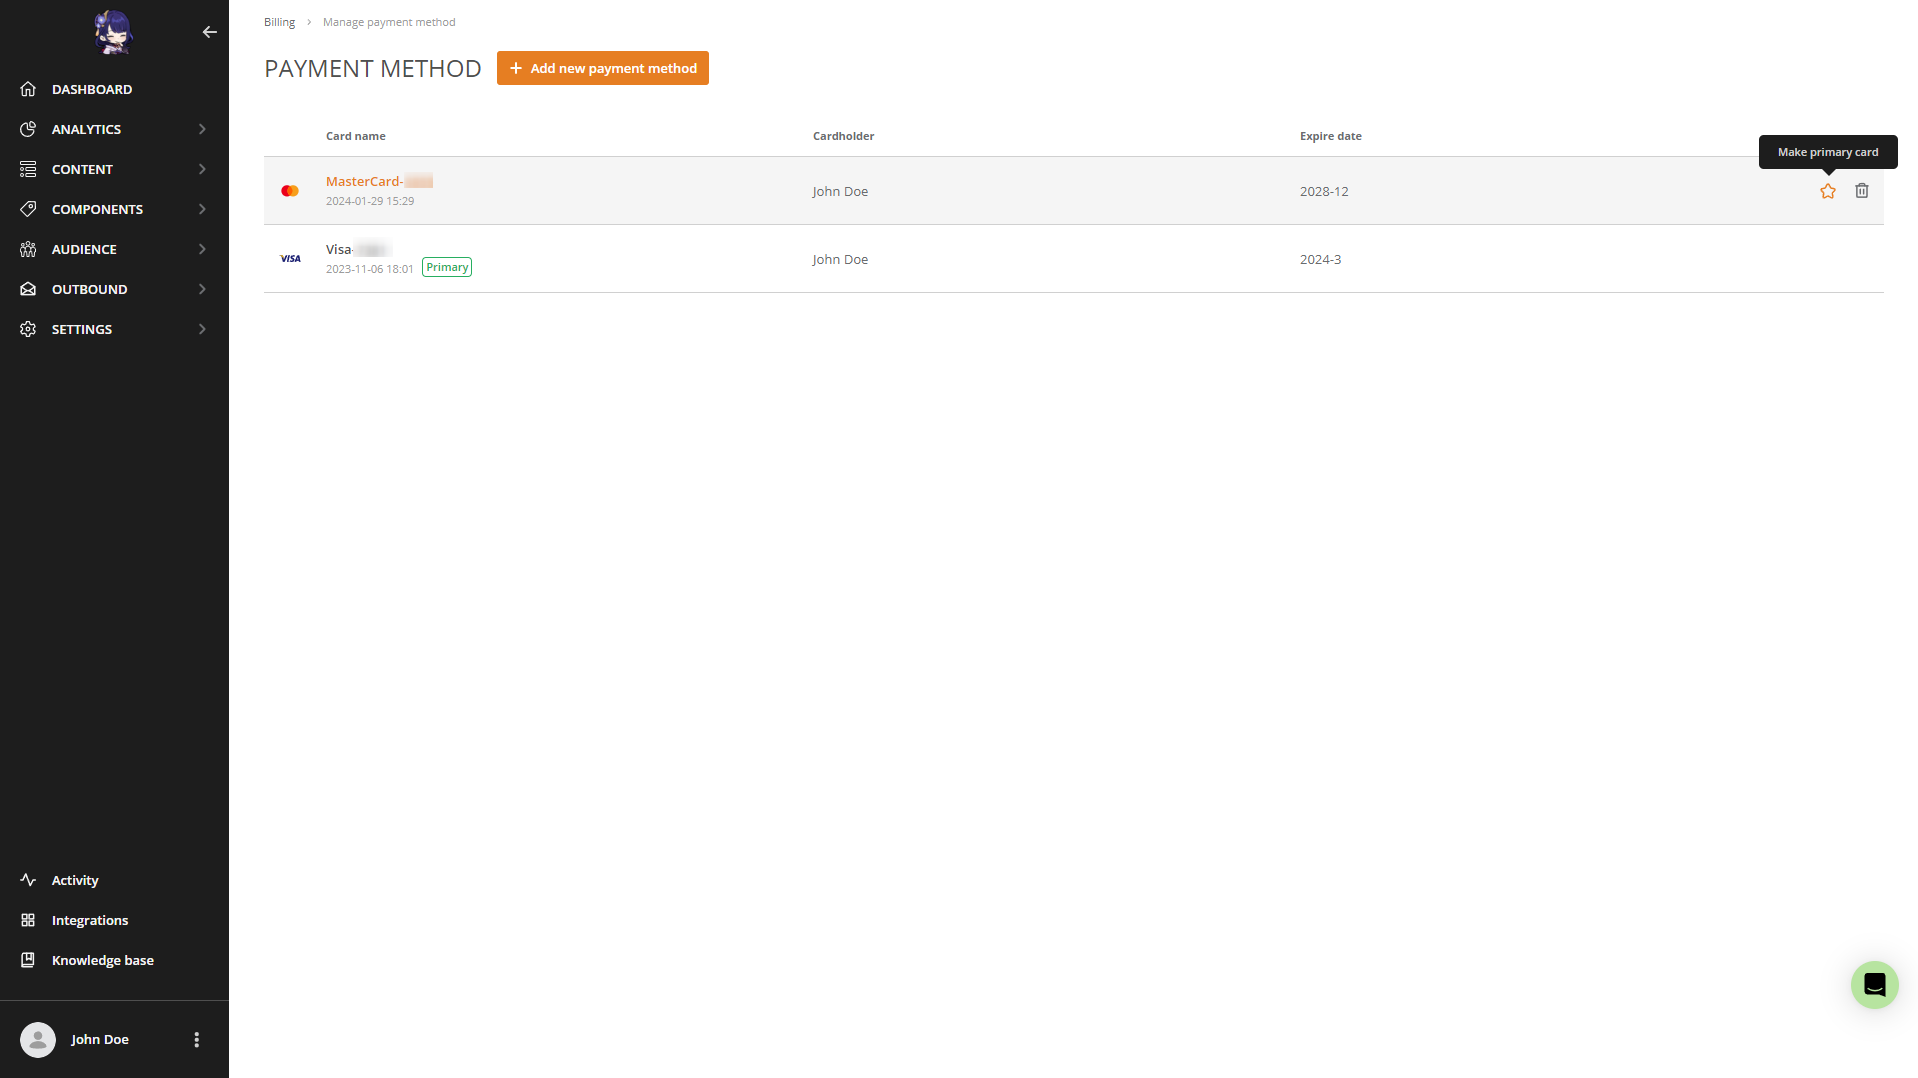
Task: Click the star icon to make MasterCard primary
Action: coord(1827,191)
